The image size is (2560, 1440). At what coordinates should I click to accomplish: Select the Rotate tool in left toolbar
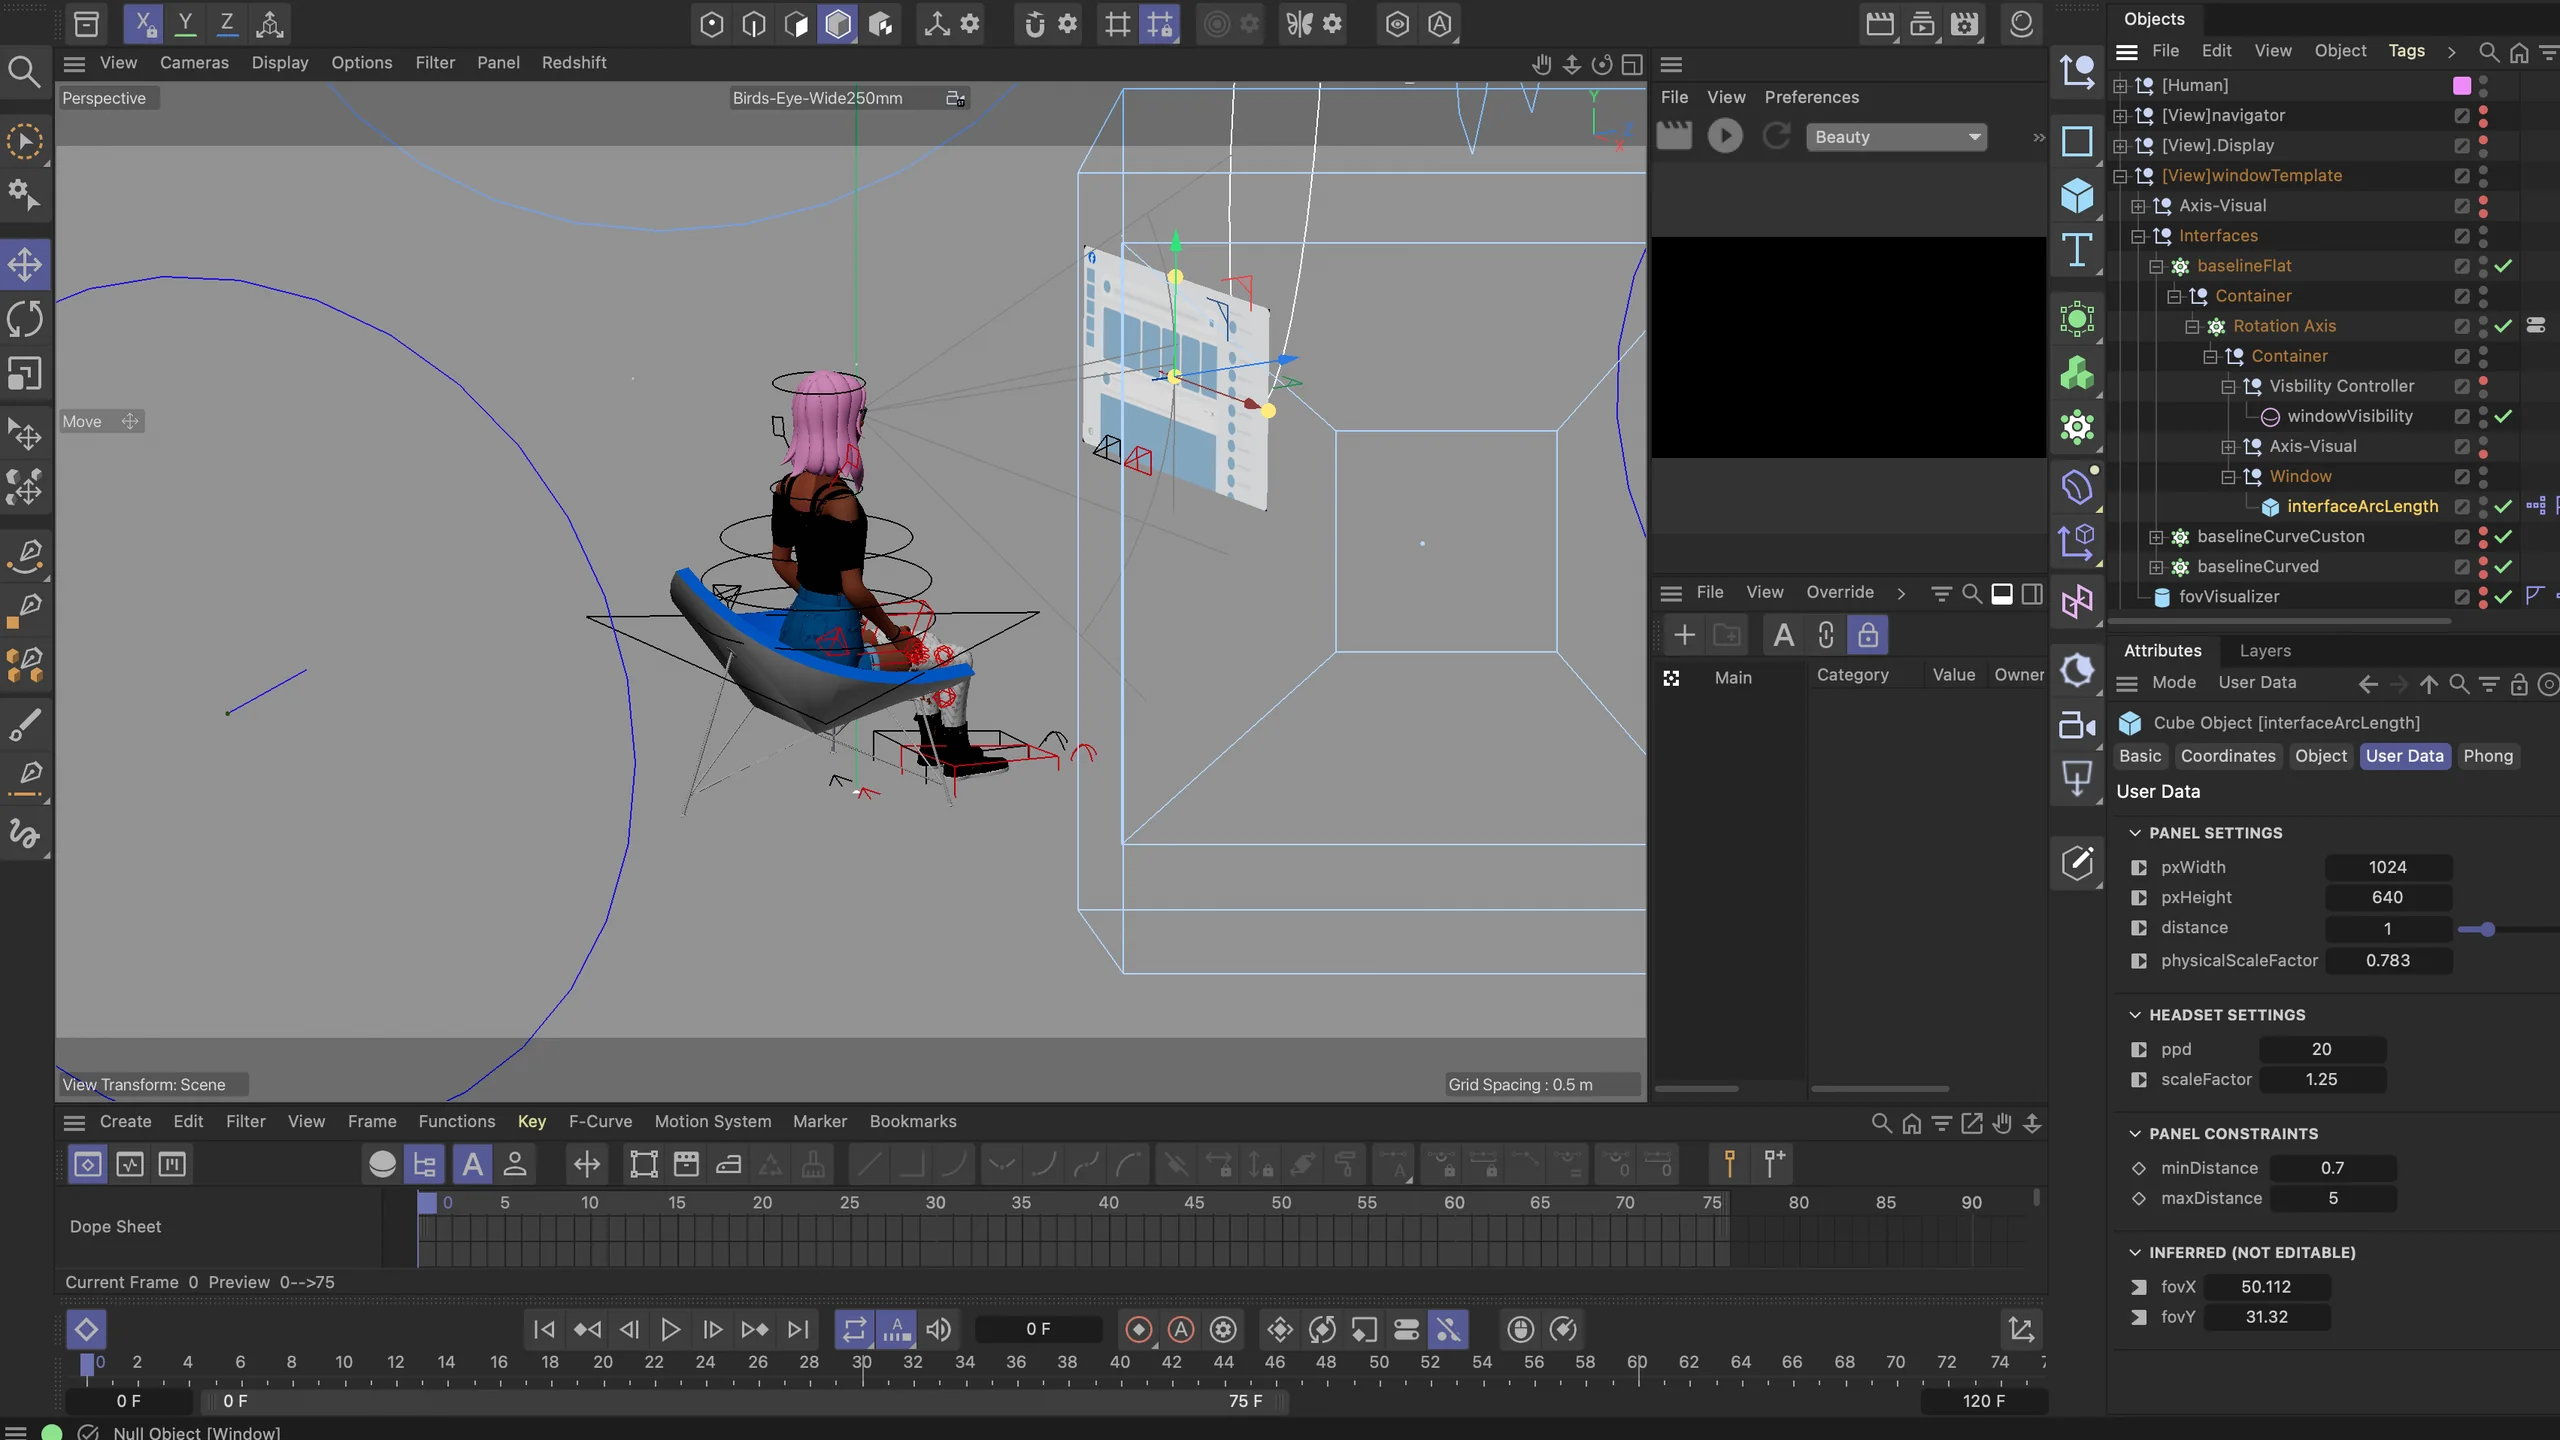pyautogui.click(x=25, y=320)
